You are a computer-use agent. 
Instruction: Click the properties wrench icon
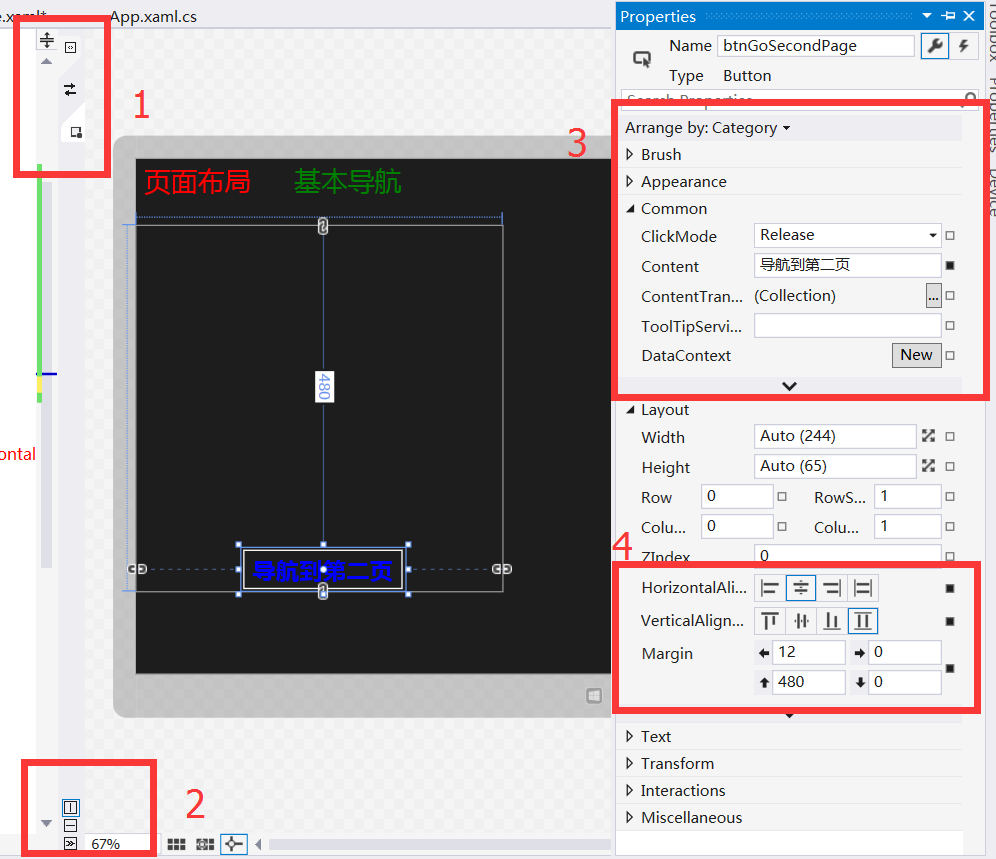[x=934, y=46]
